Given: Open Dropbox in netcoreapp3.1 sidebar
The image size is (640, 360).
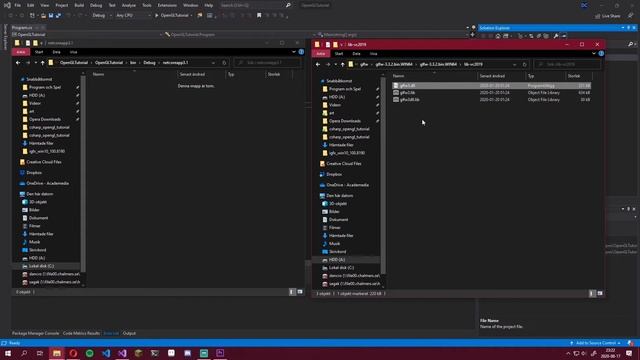Looking at the screenshot, I should [34, 173].
